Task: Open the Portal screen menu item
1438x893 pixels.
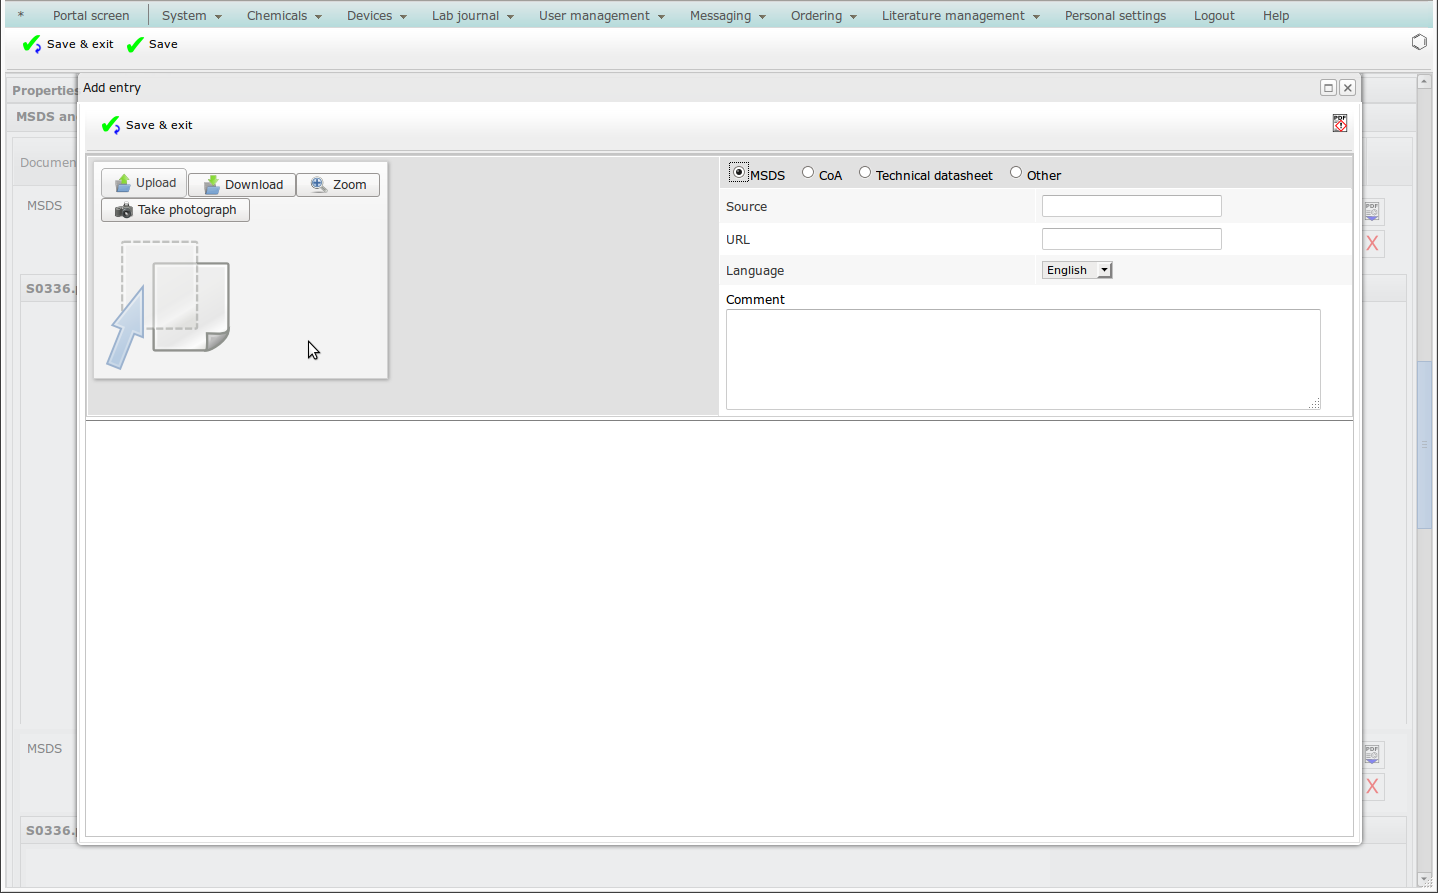Action: (x=91, y=16)
